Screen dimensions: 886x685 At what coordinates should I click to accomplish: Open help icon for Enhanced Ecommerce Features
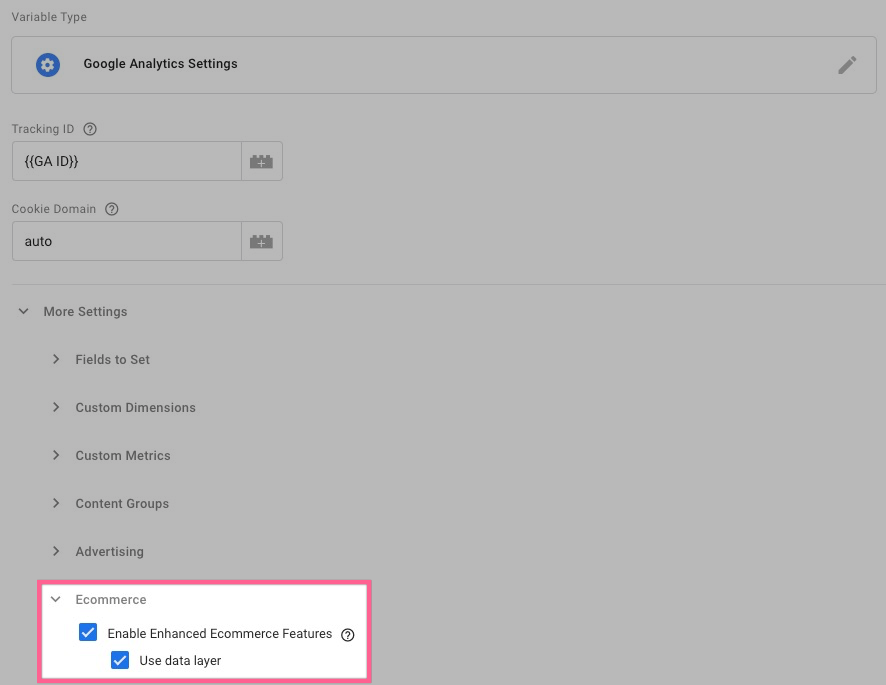tap(348, 635)
